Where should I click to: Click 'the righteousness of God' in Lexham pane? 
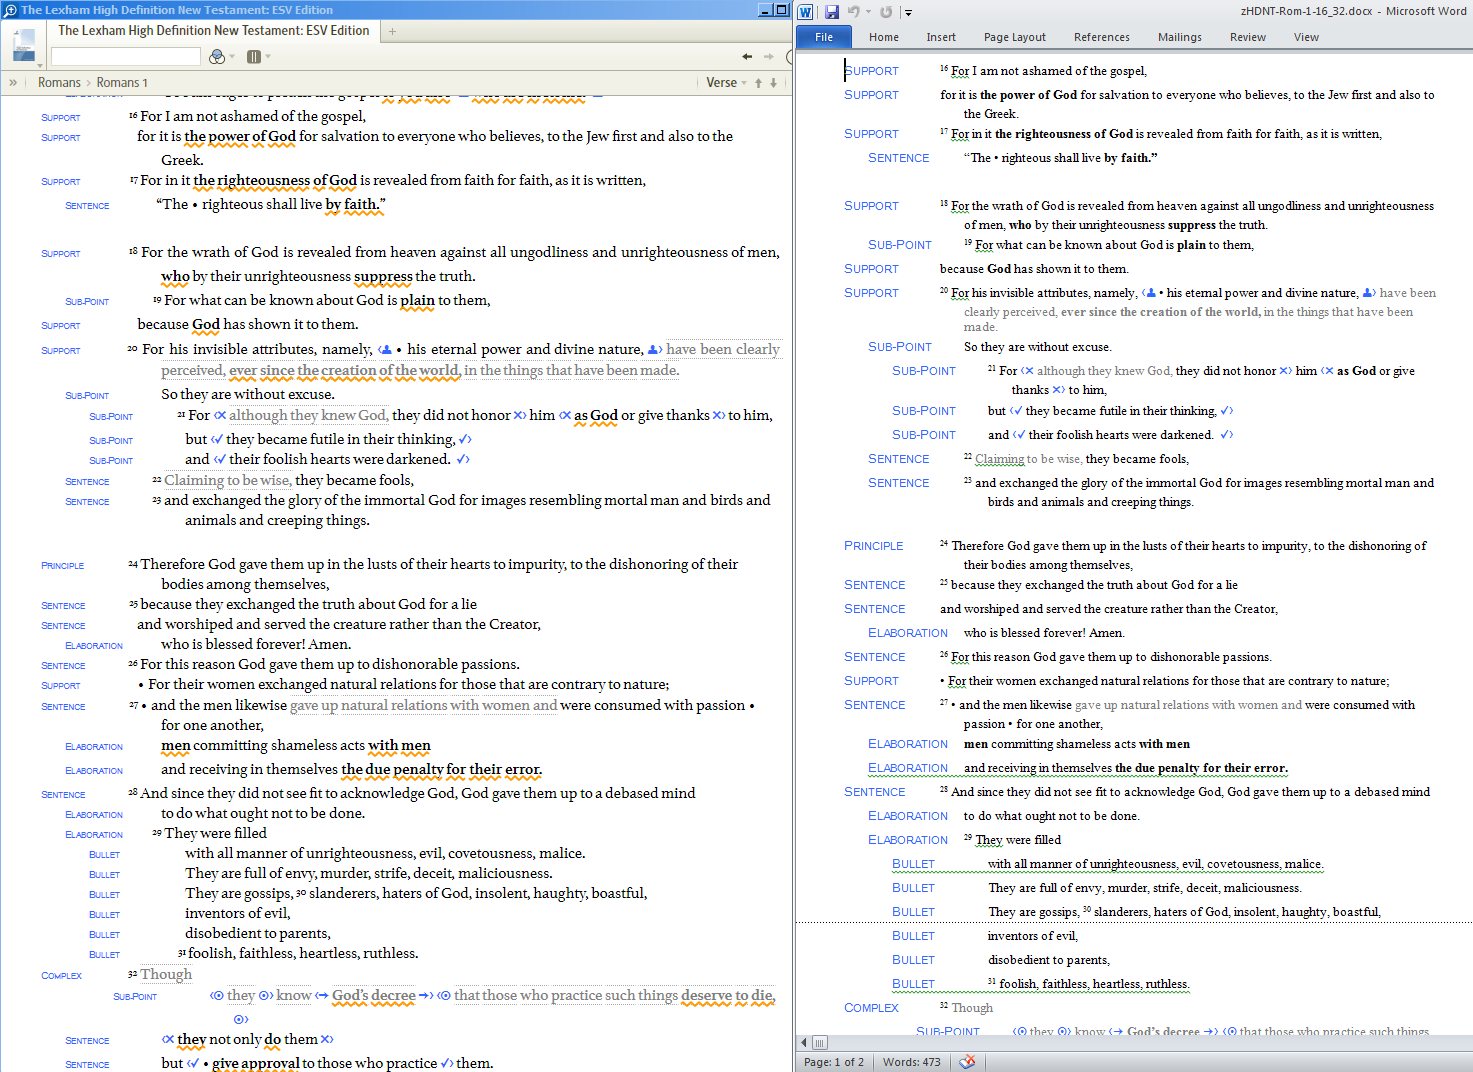[x=275, y=180]
